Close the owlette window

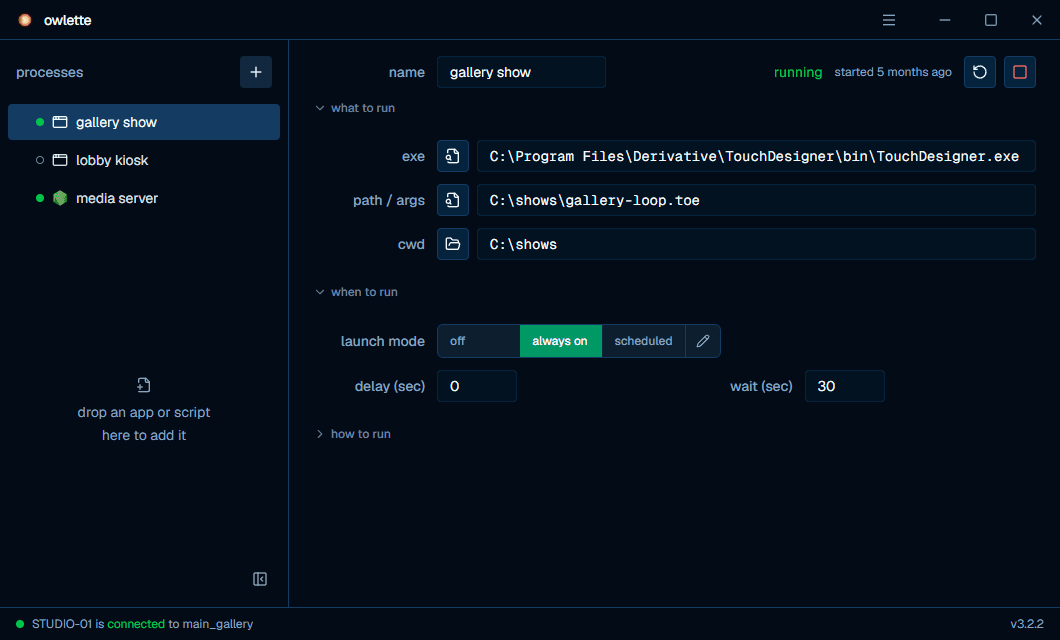pyautogui.click(x=1036, y=20)
